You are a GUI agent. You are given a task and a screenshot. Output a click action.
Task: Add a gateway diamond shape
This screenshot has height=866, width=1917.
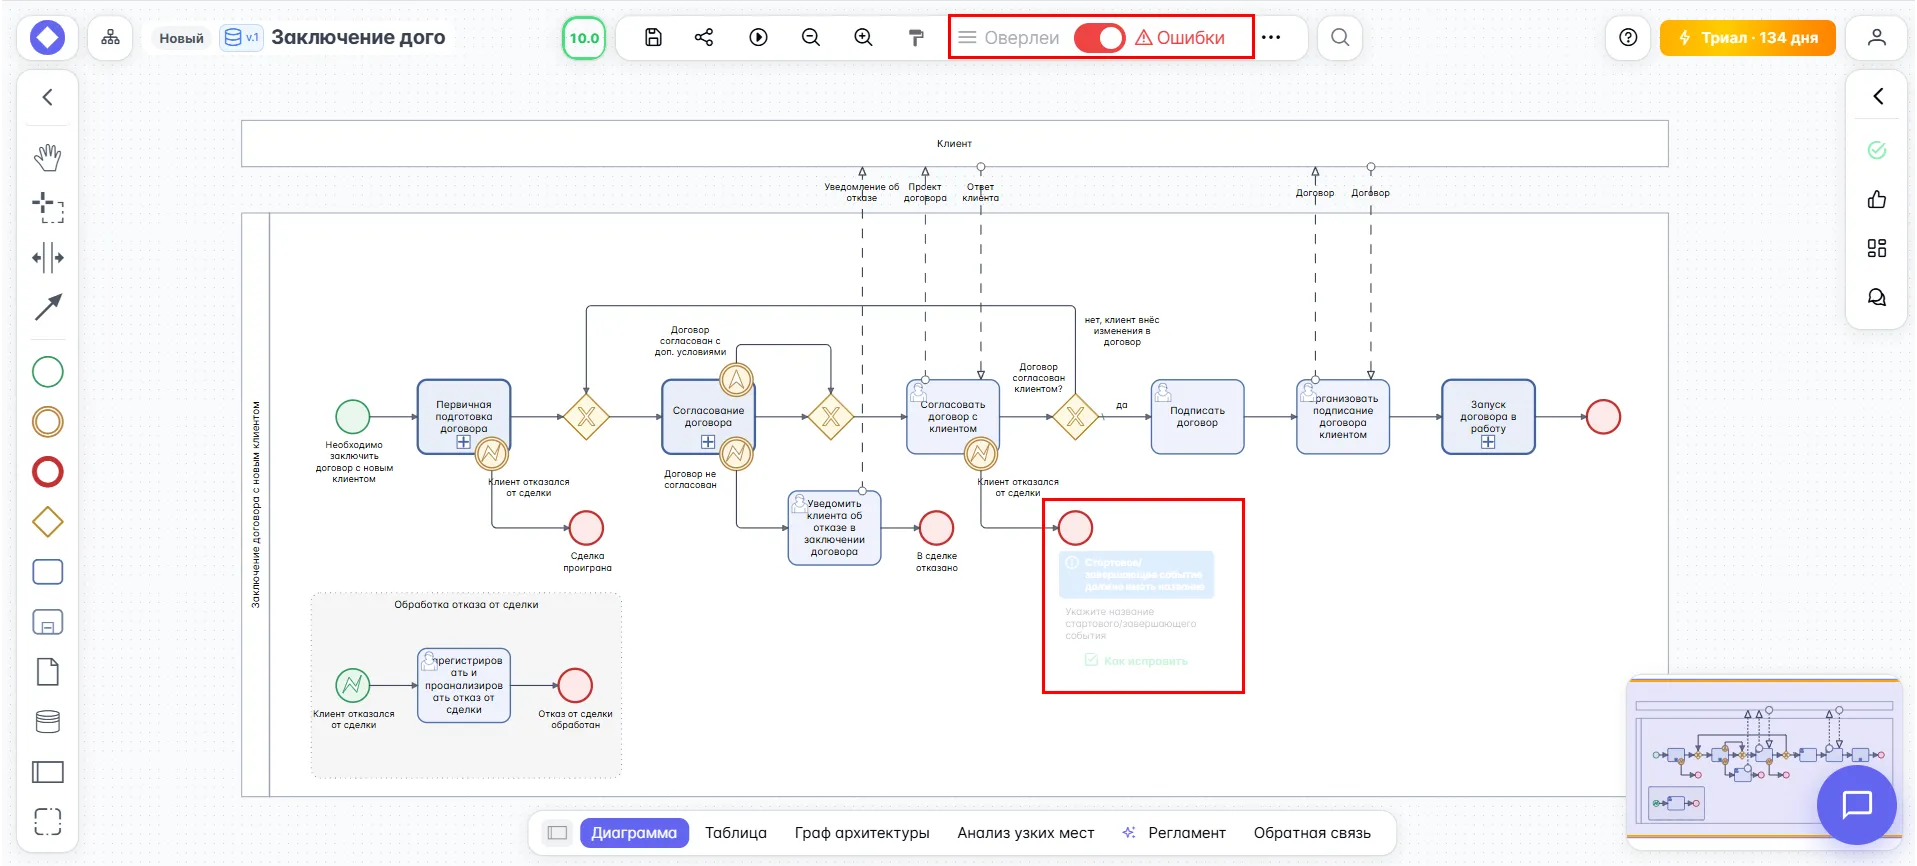pos(47,522)
